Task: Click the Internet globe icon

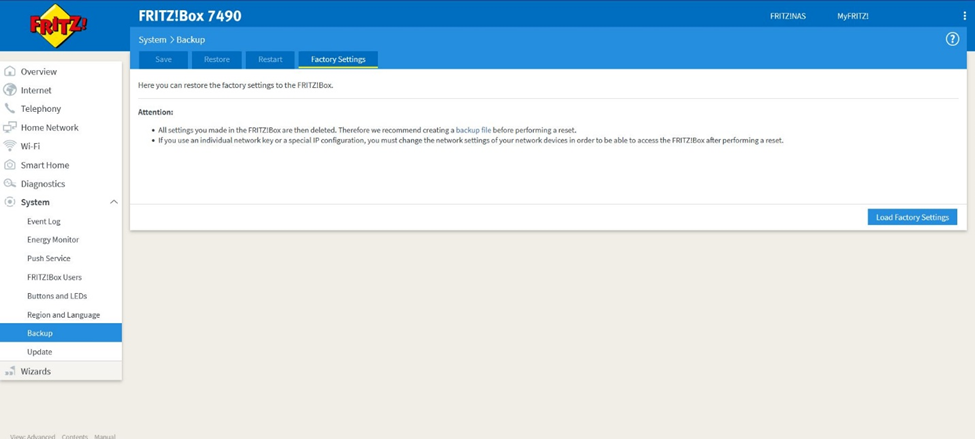Action: click(x=10, y=90)
